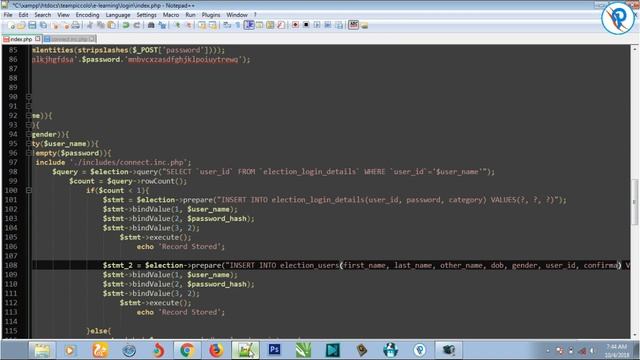Save the current file with toolbar icon
640x360 pixels.
click(x=32, y=25)
